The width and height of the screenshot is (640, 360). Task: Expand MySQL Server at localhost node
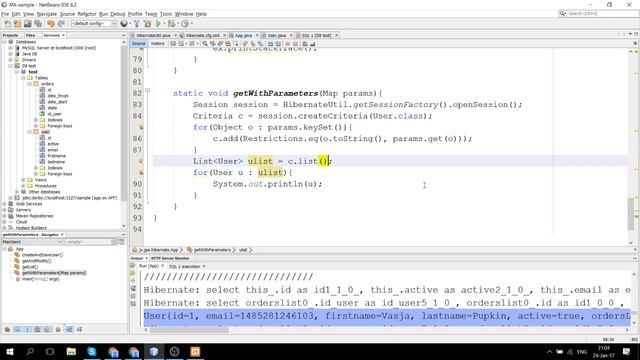click(x=11, y=48)
